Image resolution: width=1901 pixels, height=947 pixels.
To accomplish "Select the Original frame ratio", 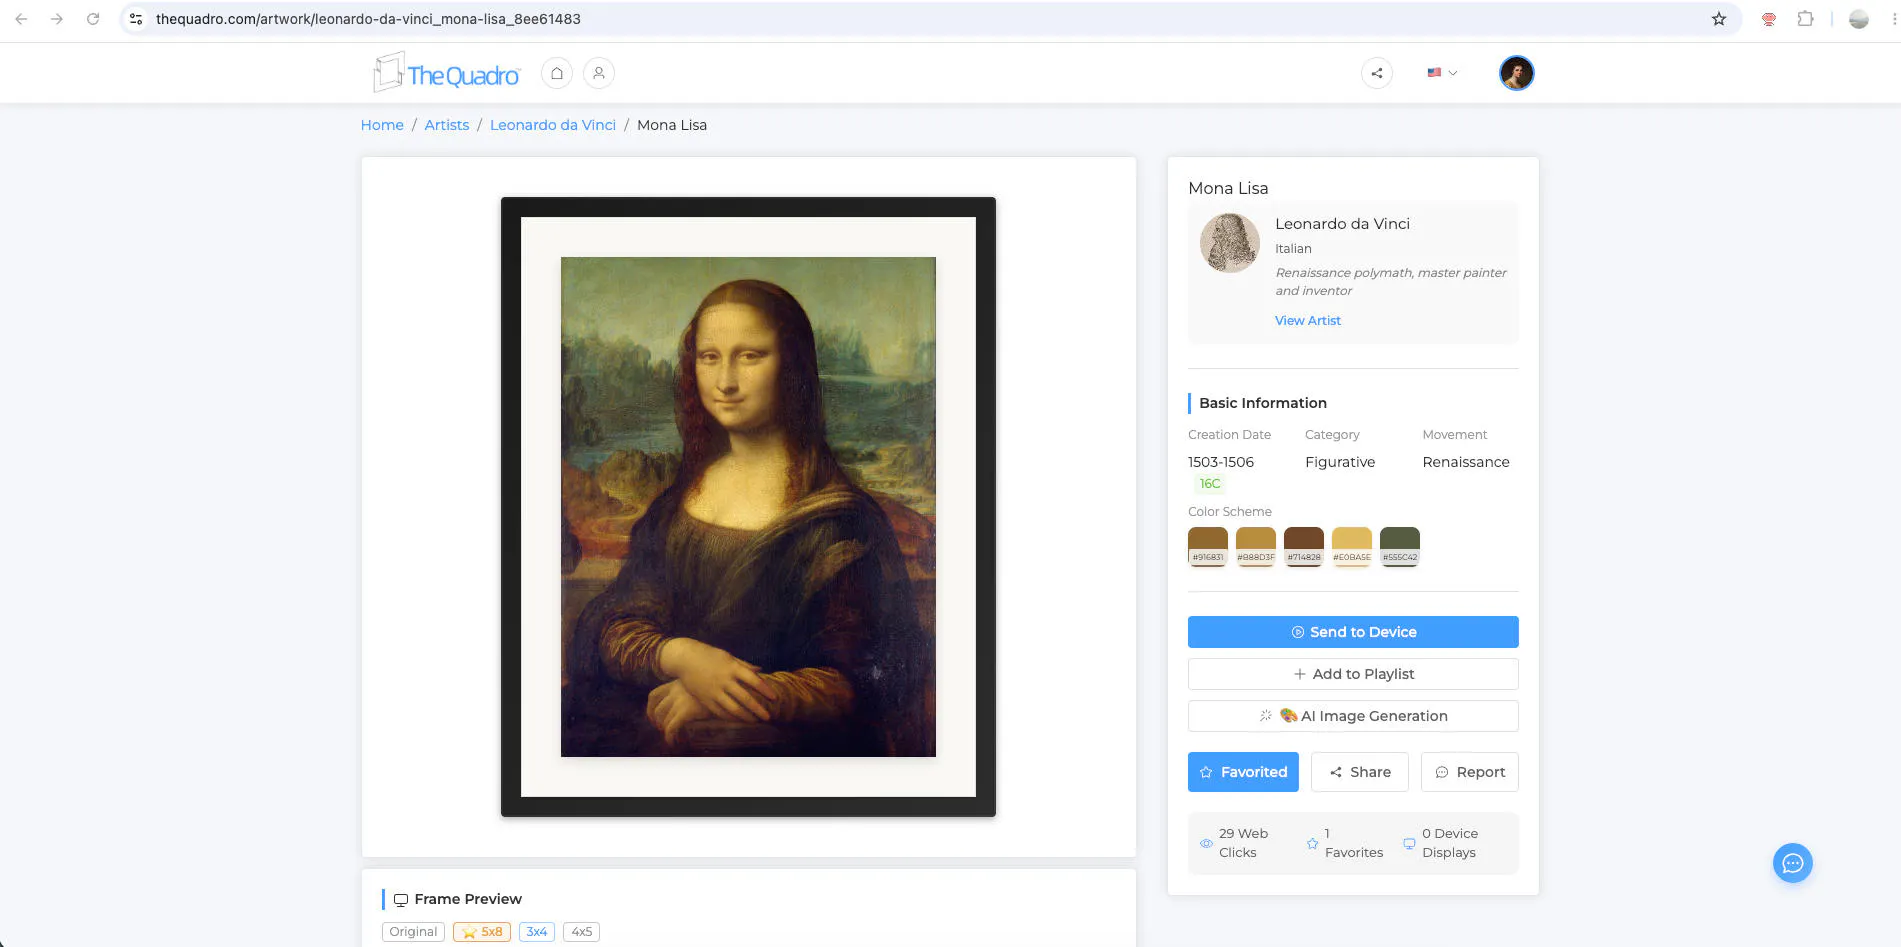I will coord(413,932).
